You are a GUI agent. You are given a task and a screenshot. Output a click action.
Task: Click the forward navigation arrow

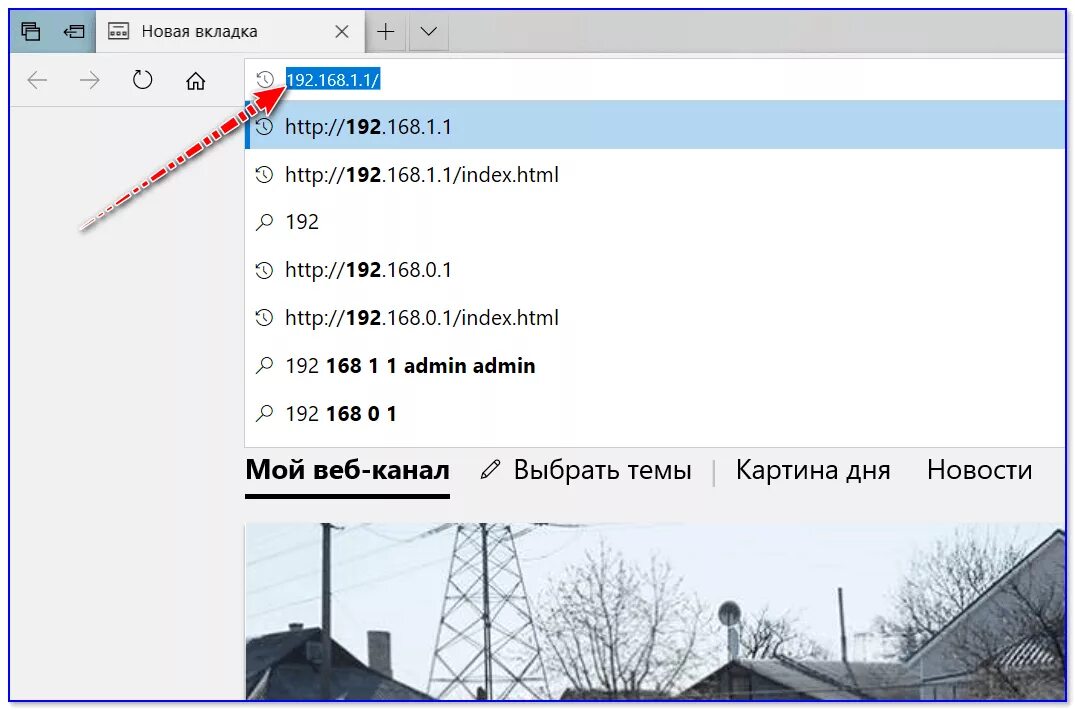(x=90, y=80)
